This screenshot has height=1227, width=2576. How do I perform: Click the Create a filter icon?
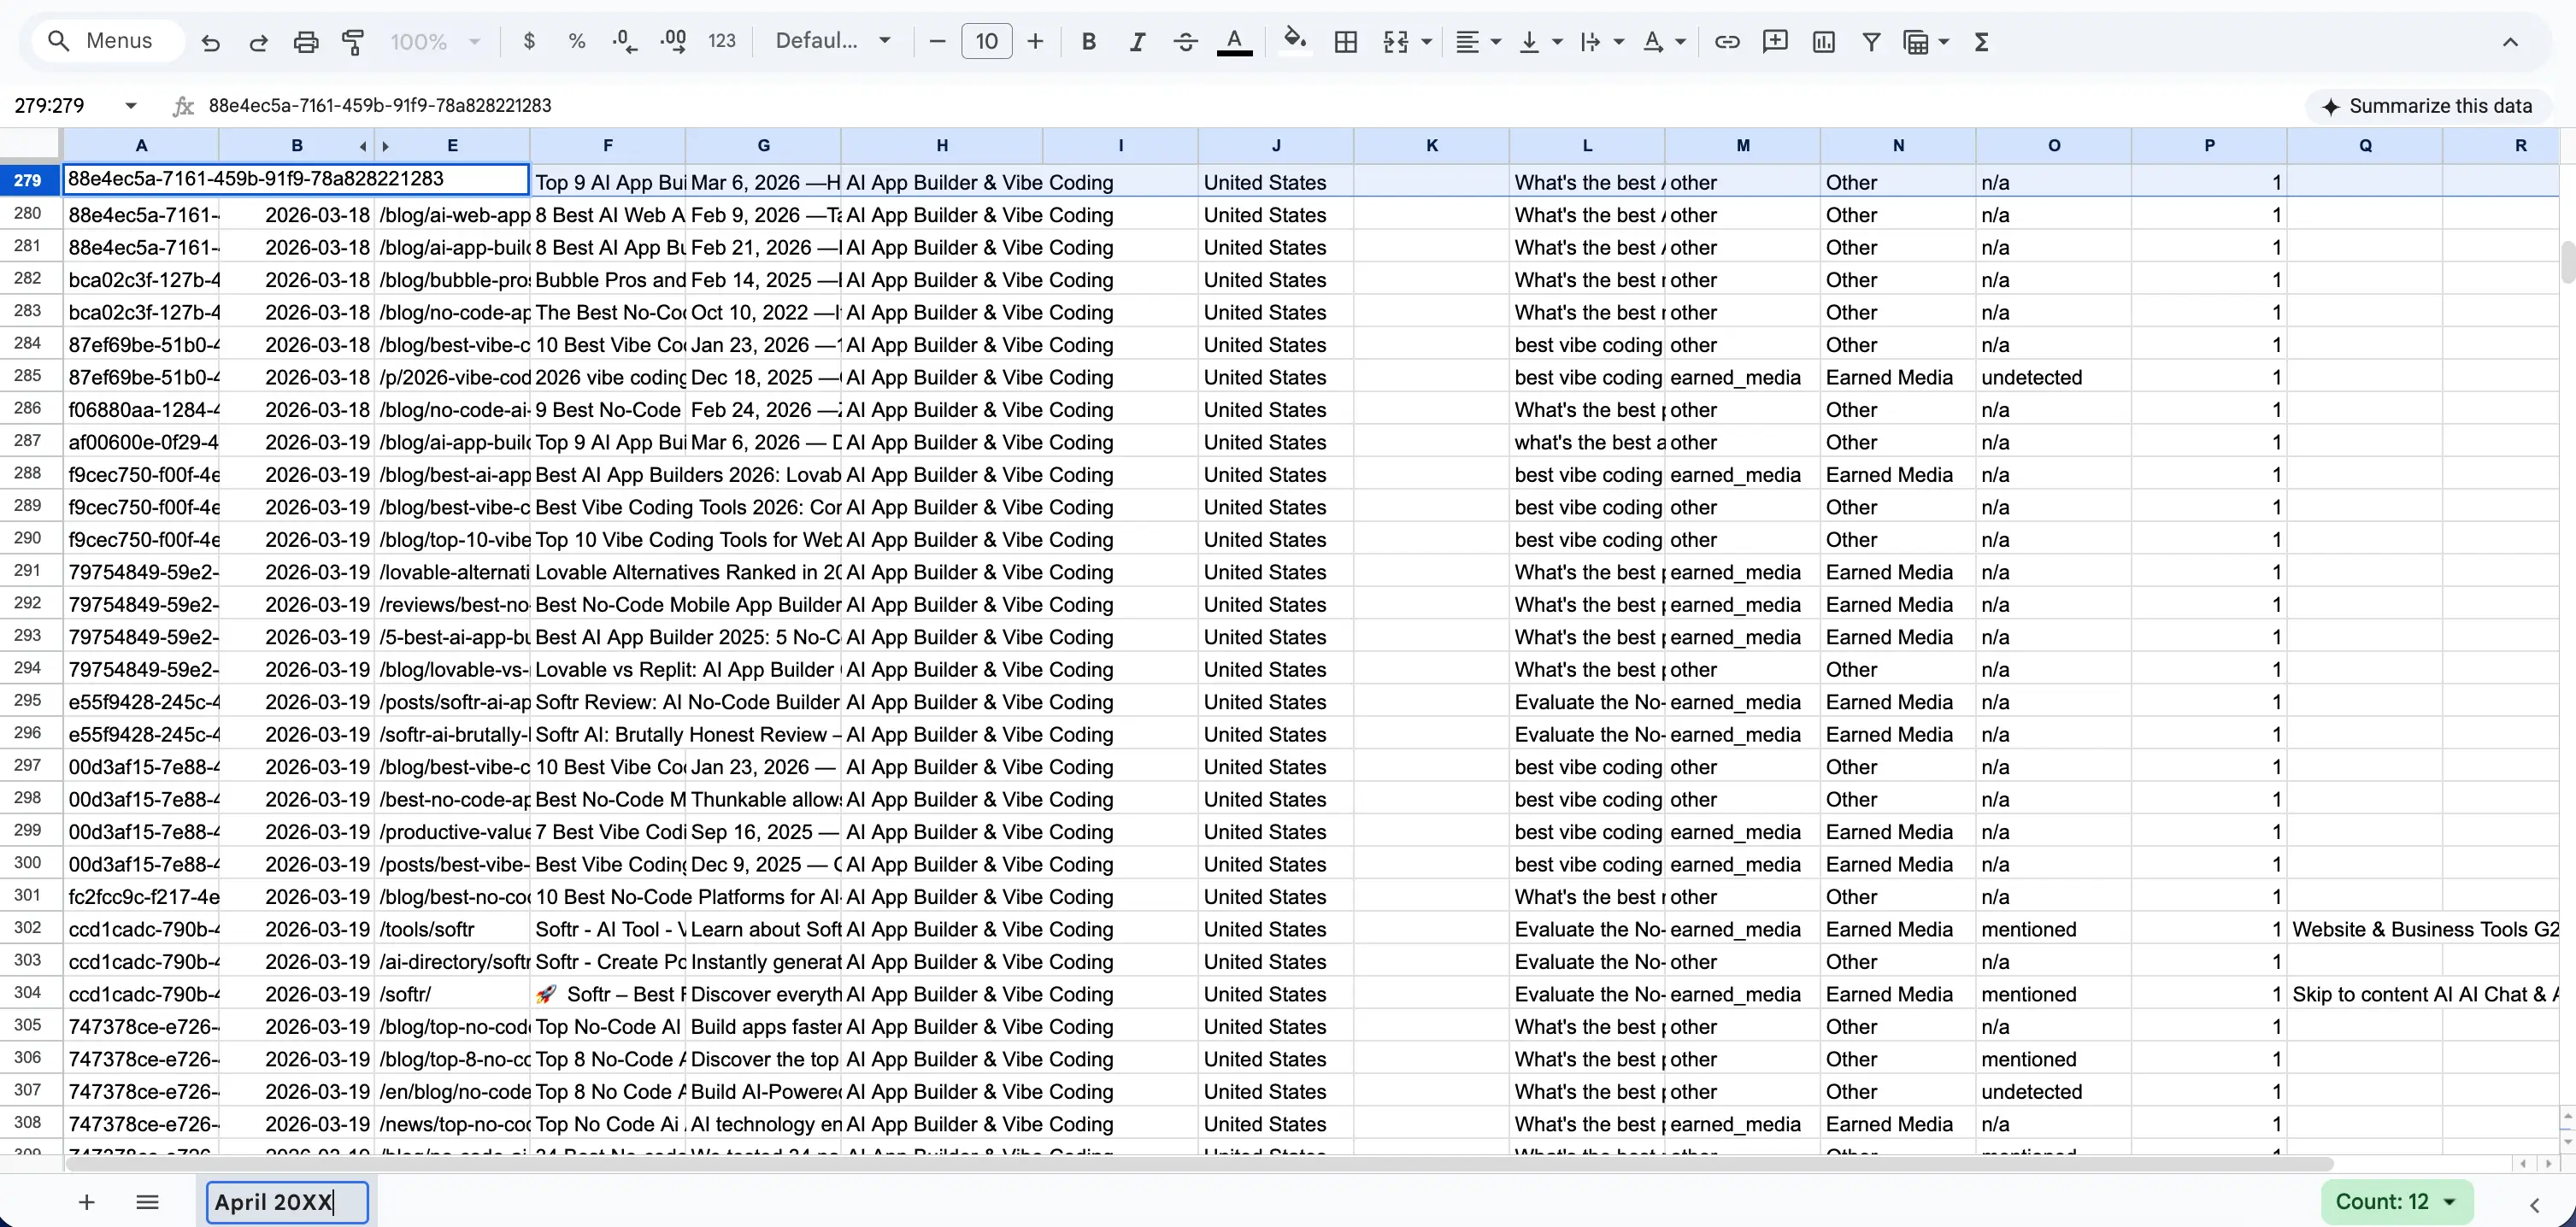(x=1871, y=42)
